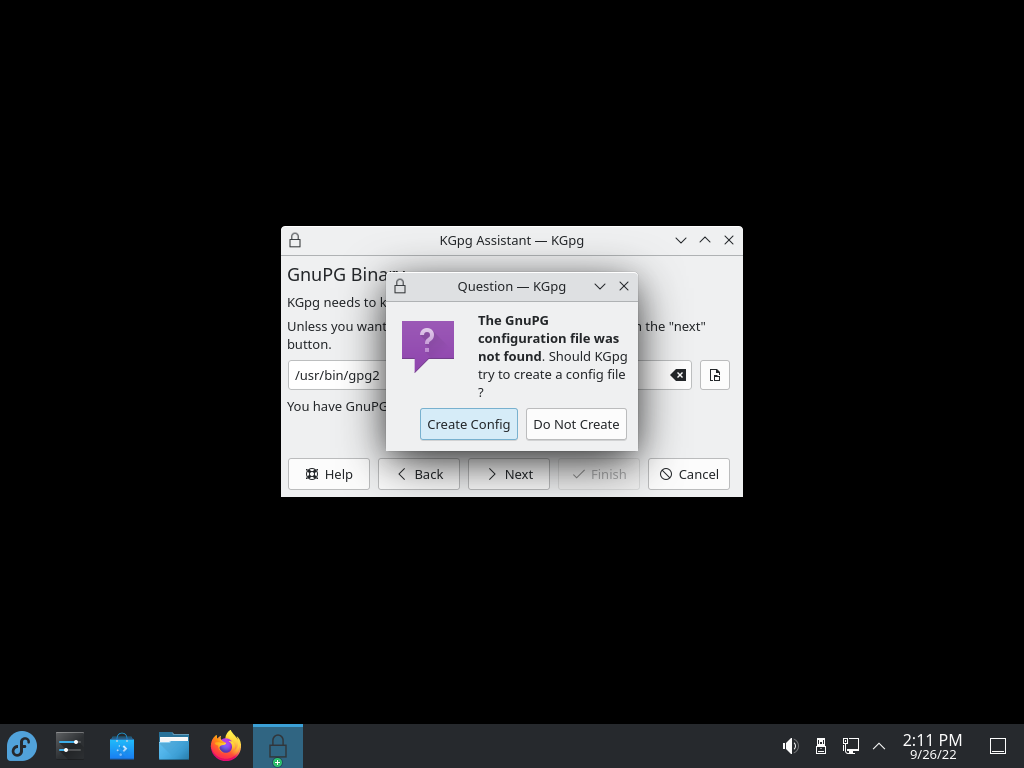The height and width of the screenshot is (768, 1024).
Task: Click the bold text "The GnuPG configuration file was not found"
Action: [548, 338]
